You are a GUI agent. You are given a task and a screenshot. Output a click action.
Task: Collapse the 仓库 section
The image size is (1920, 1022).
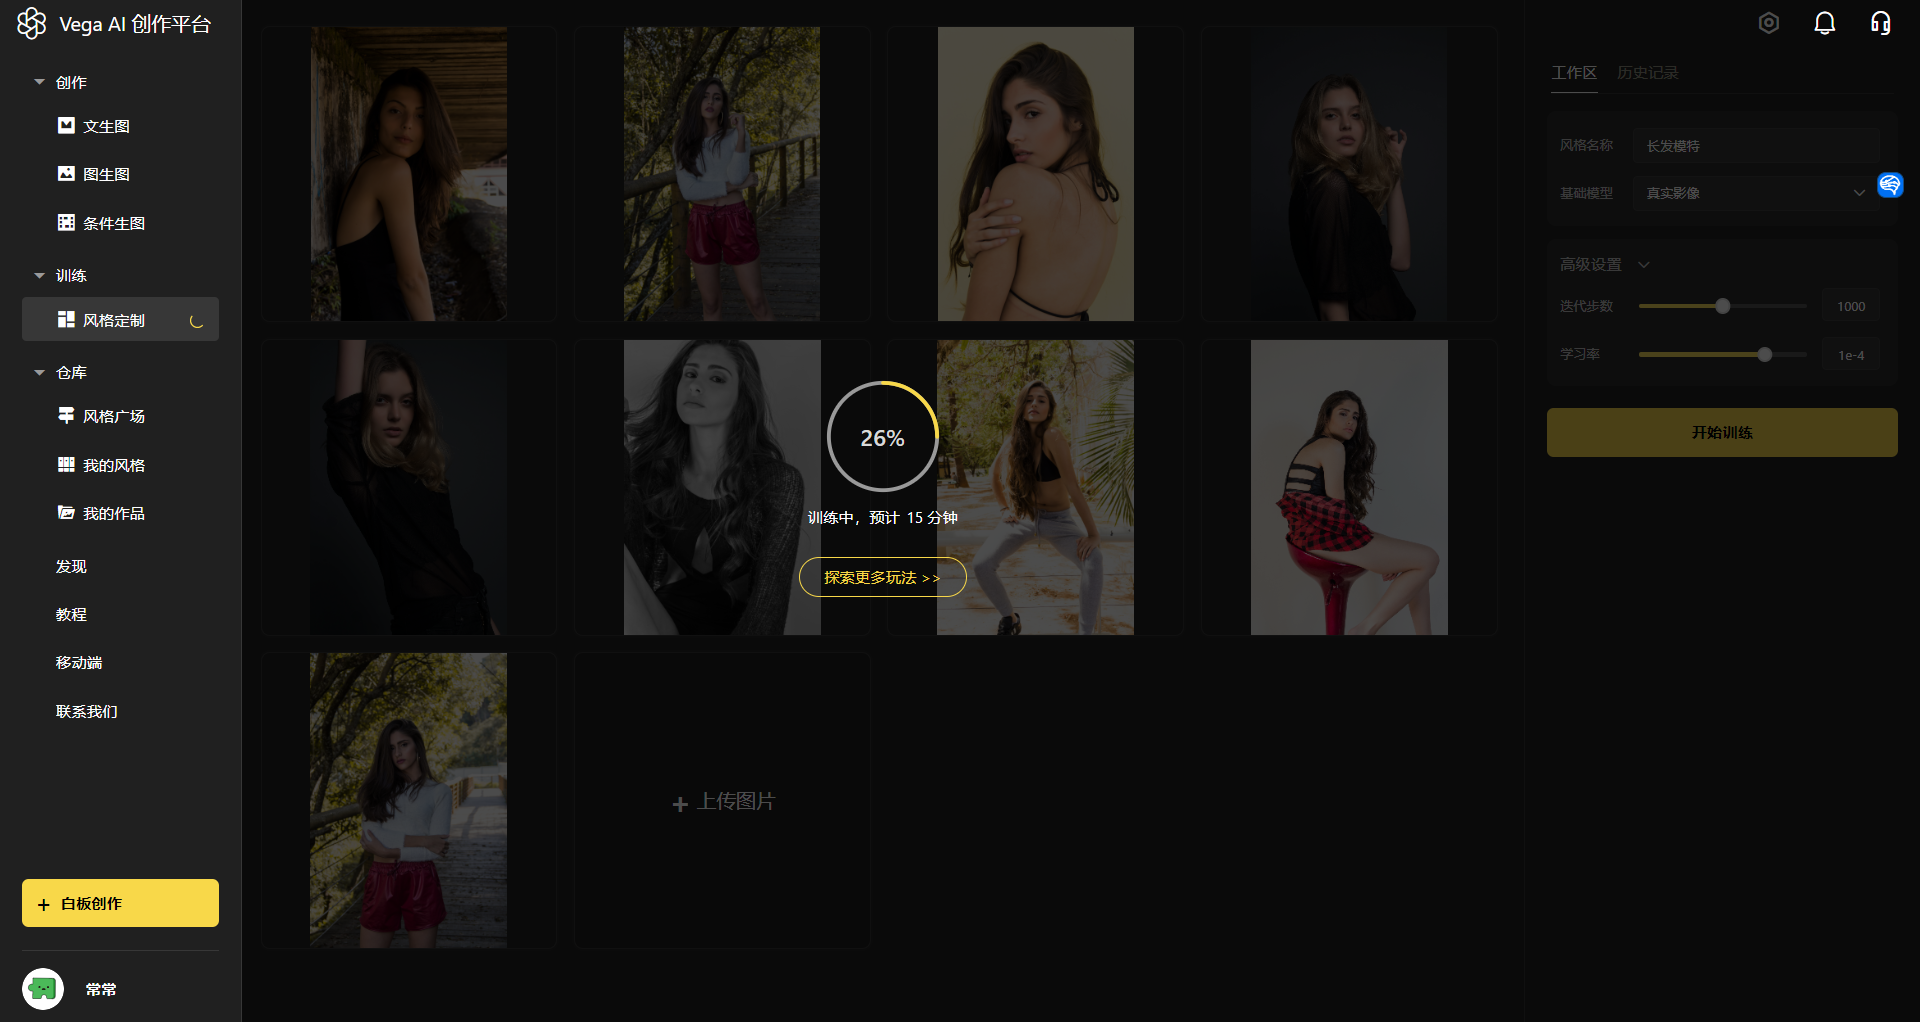click(x=40, y=372)
